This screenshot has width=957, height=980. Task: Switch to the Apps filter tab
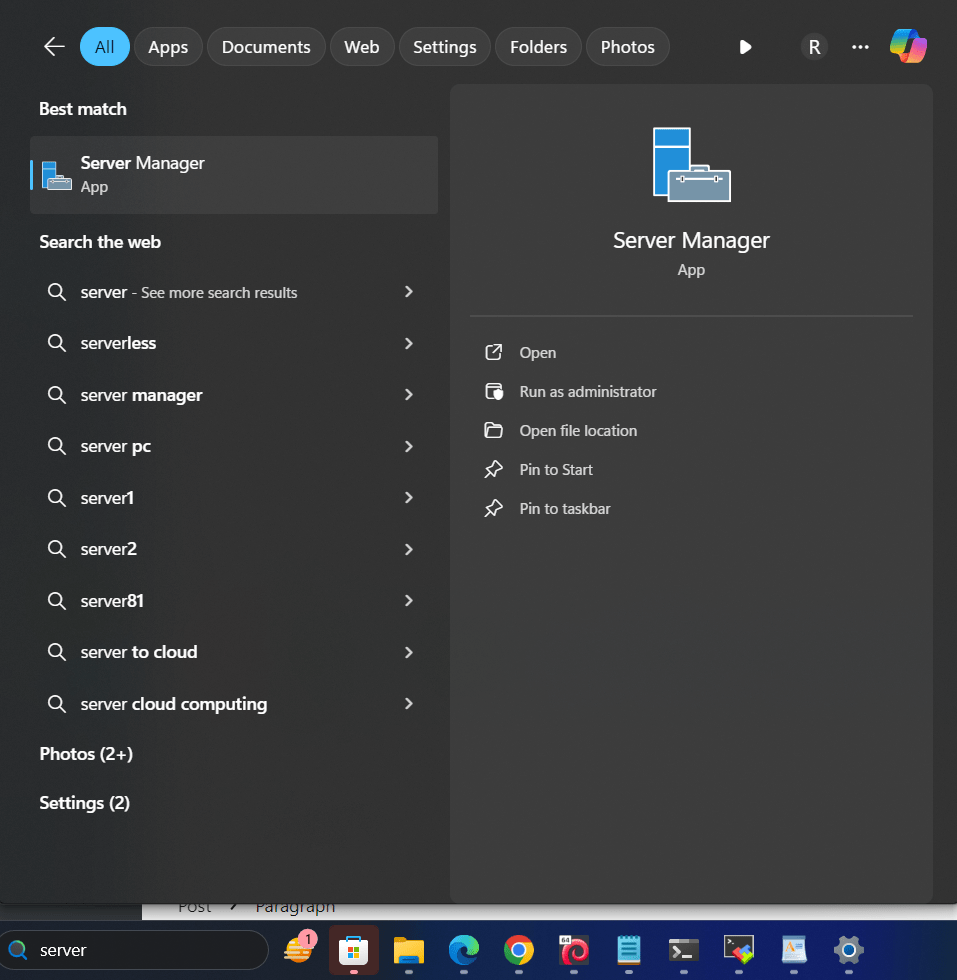pyautogui.click(x=168, y=47)
